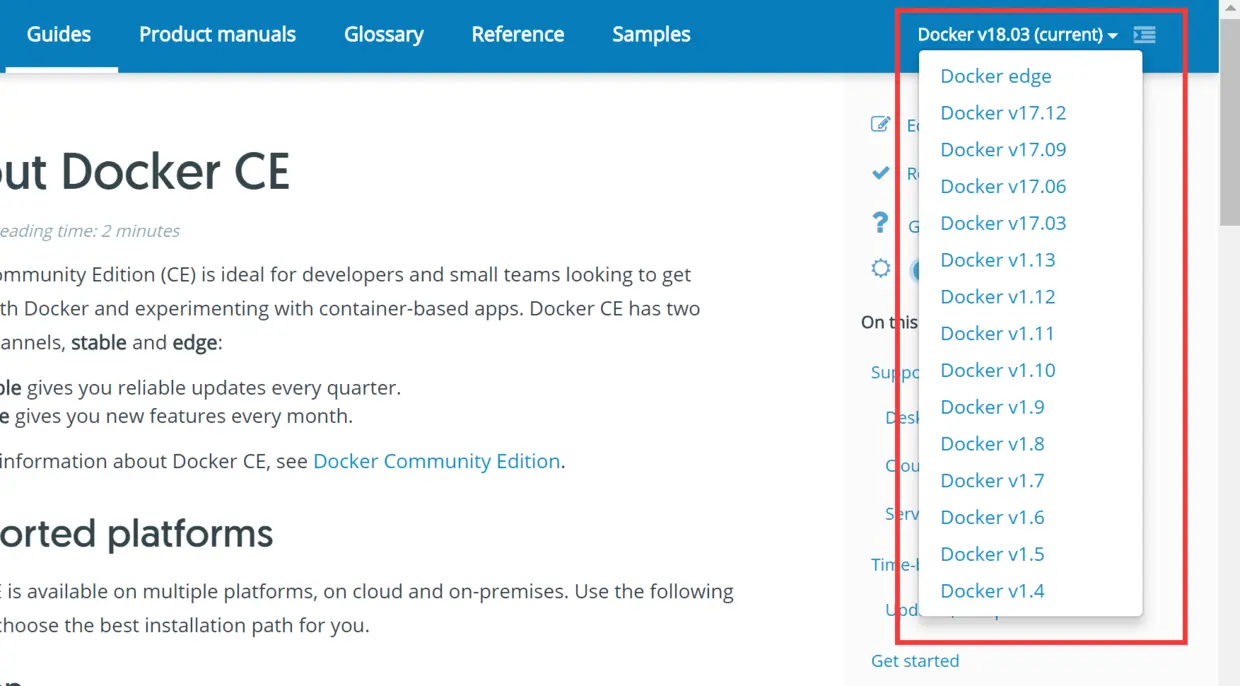Screen dimensions: 1240x686
Task: Choose Docker v17.03 version
Action: click(1003, 223)
